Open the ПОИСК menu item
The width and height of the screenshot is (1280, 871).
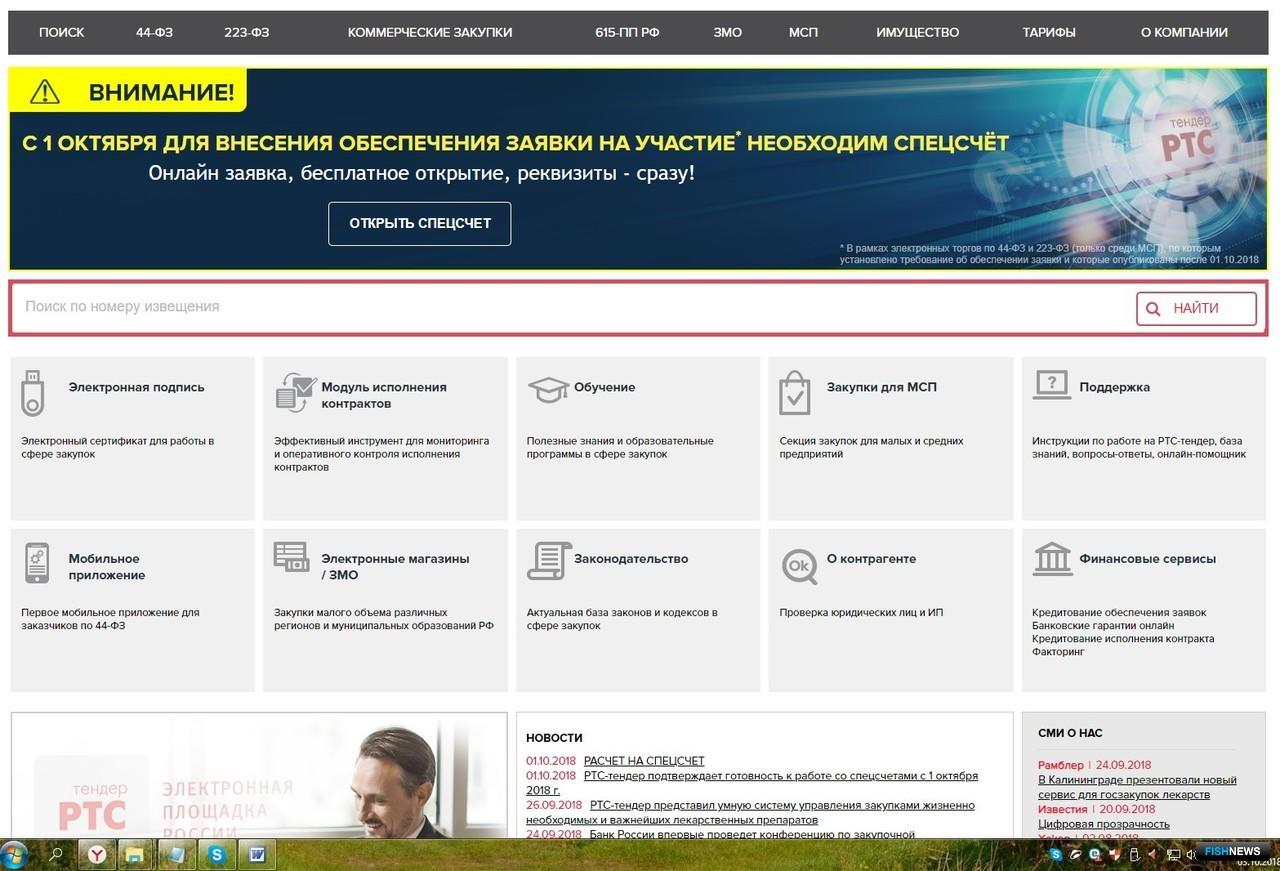pos(62,32)
